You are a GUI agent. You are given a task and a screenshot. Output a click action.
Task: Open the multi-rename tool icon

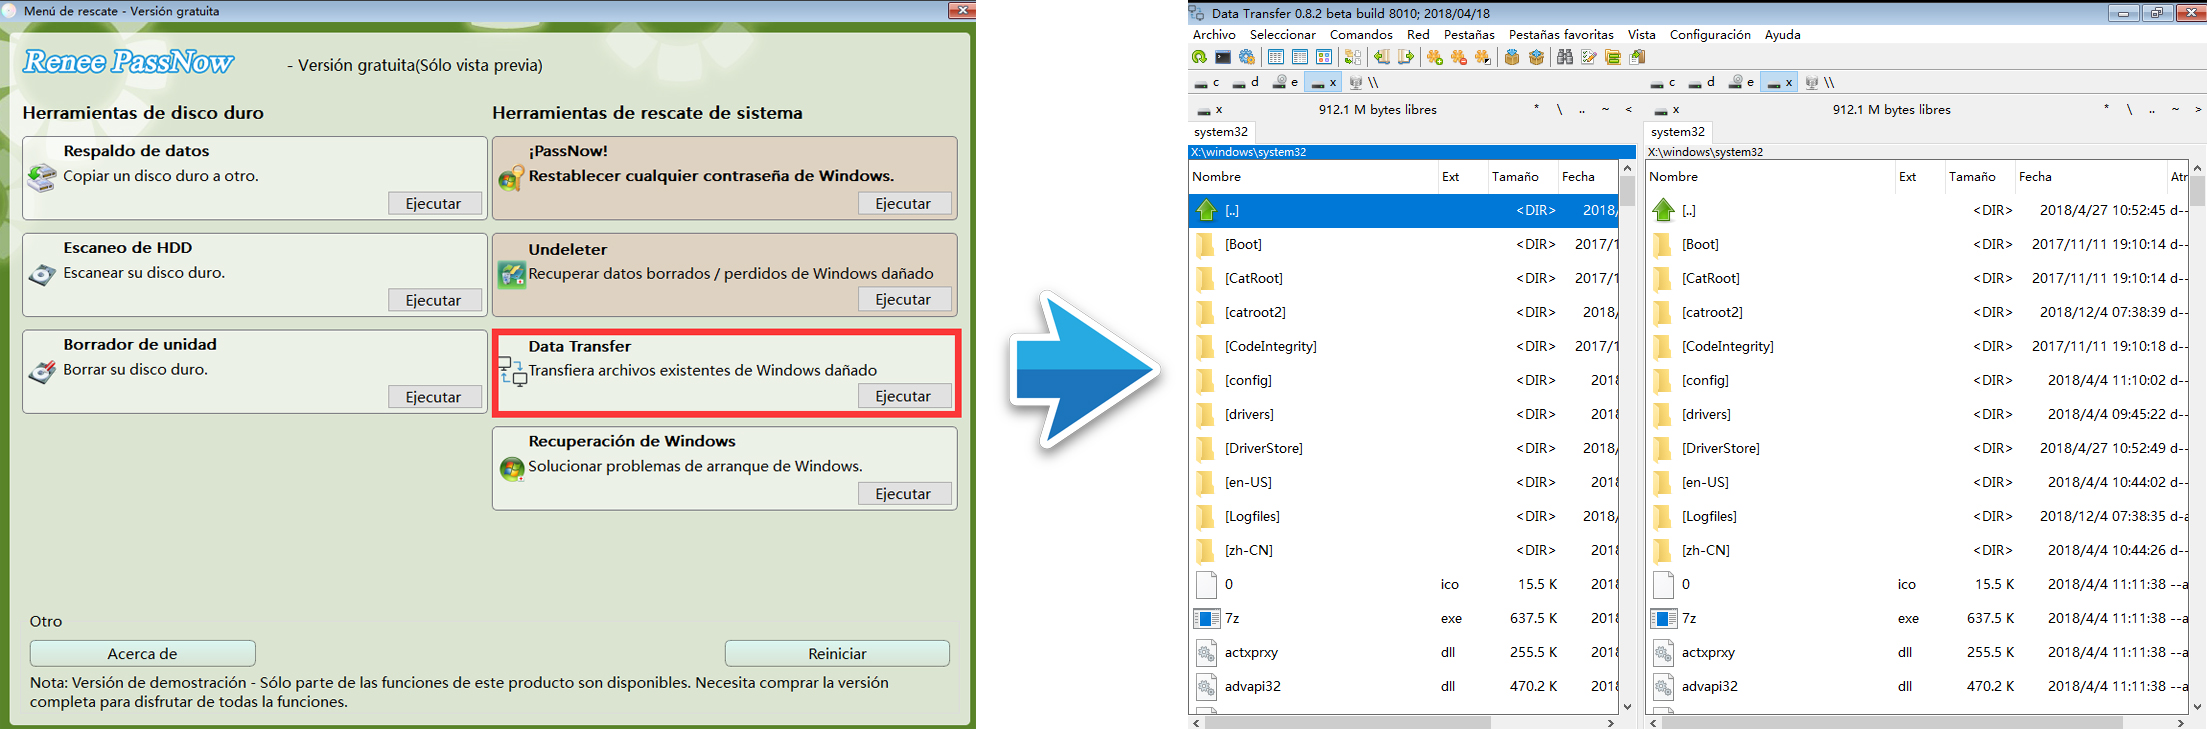[x=1589, y=57]
